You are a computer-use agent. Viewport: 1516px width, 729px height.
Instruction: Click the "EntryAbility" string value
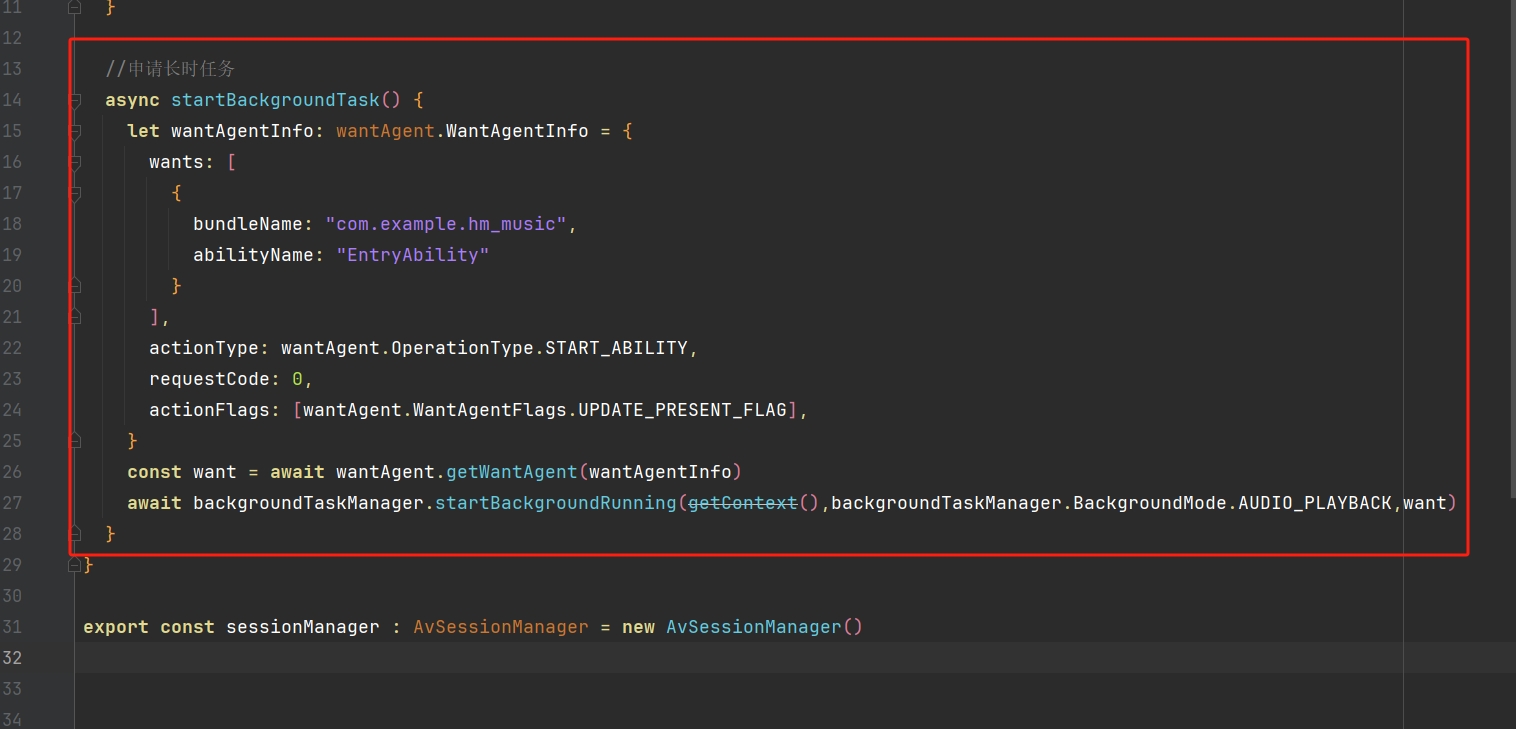pos(412,255)
